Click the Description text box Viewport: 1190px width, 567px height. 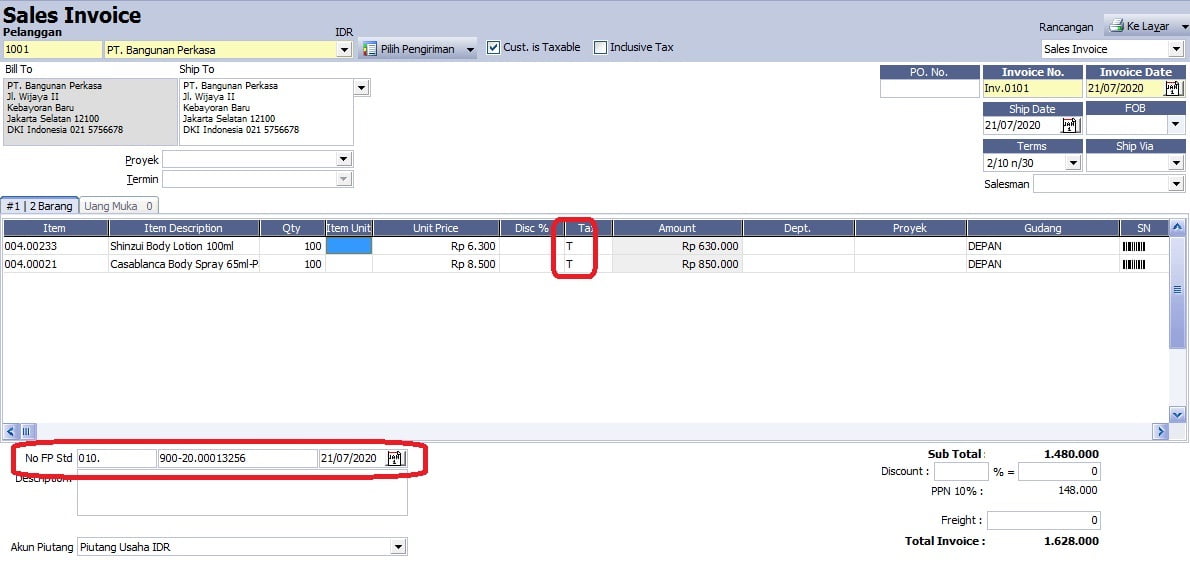point(242,493)
